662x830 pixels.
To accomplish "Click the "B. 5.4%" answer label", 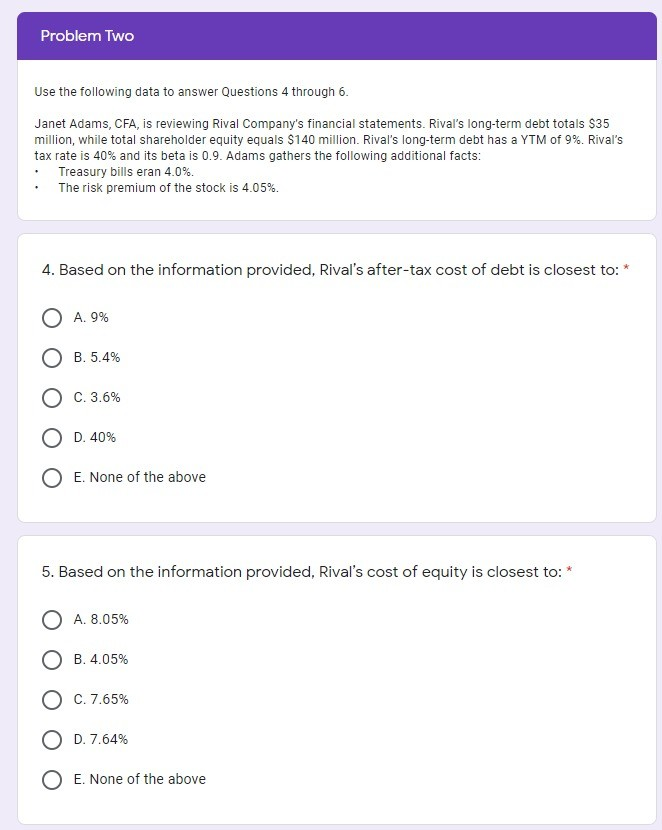I will click(97, 357).
